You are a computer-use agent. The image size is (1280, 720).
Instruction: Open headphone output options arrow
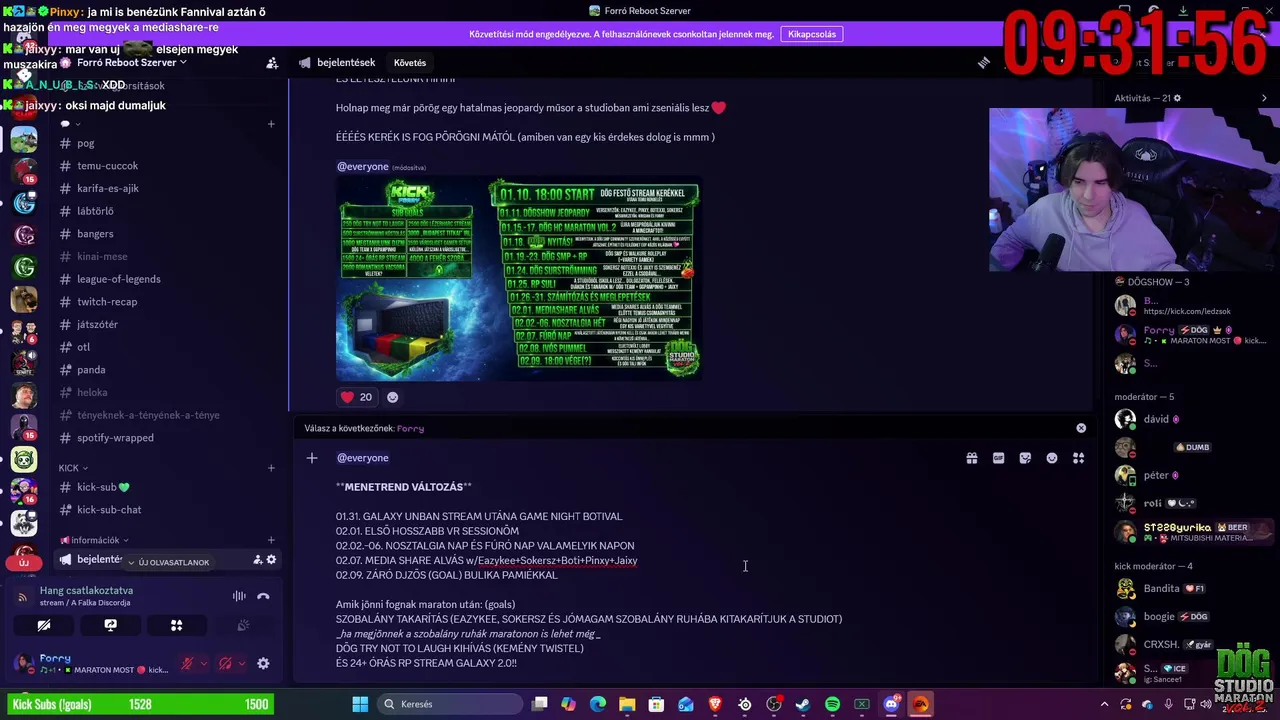pyautogui.click(x=242, y=663)
